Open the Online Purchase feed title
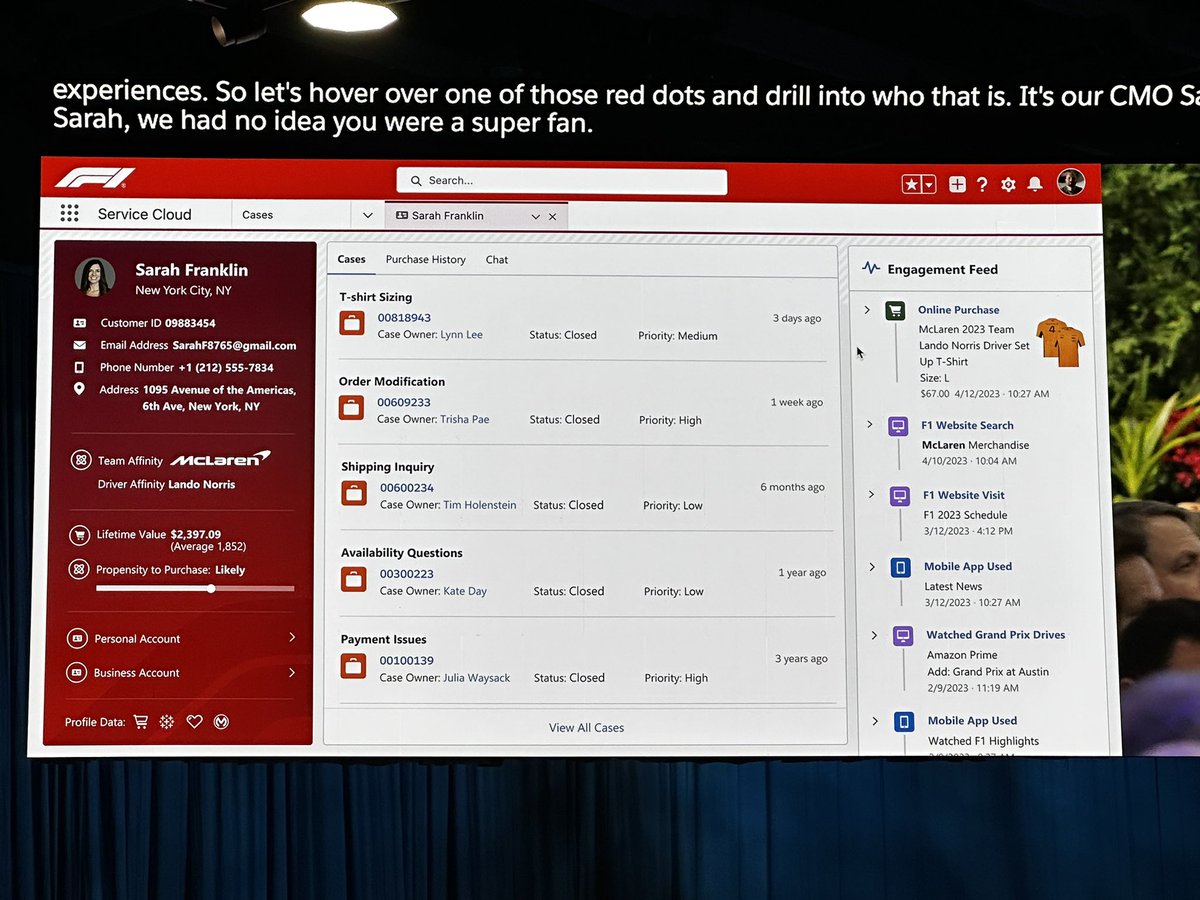The width and height of the screenshot is (1200, 900). click(958, 310)
